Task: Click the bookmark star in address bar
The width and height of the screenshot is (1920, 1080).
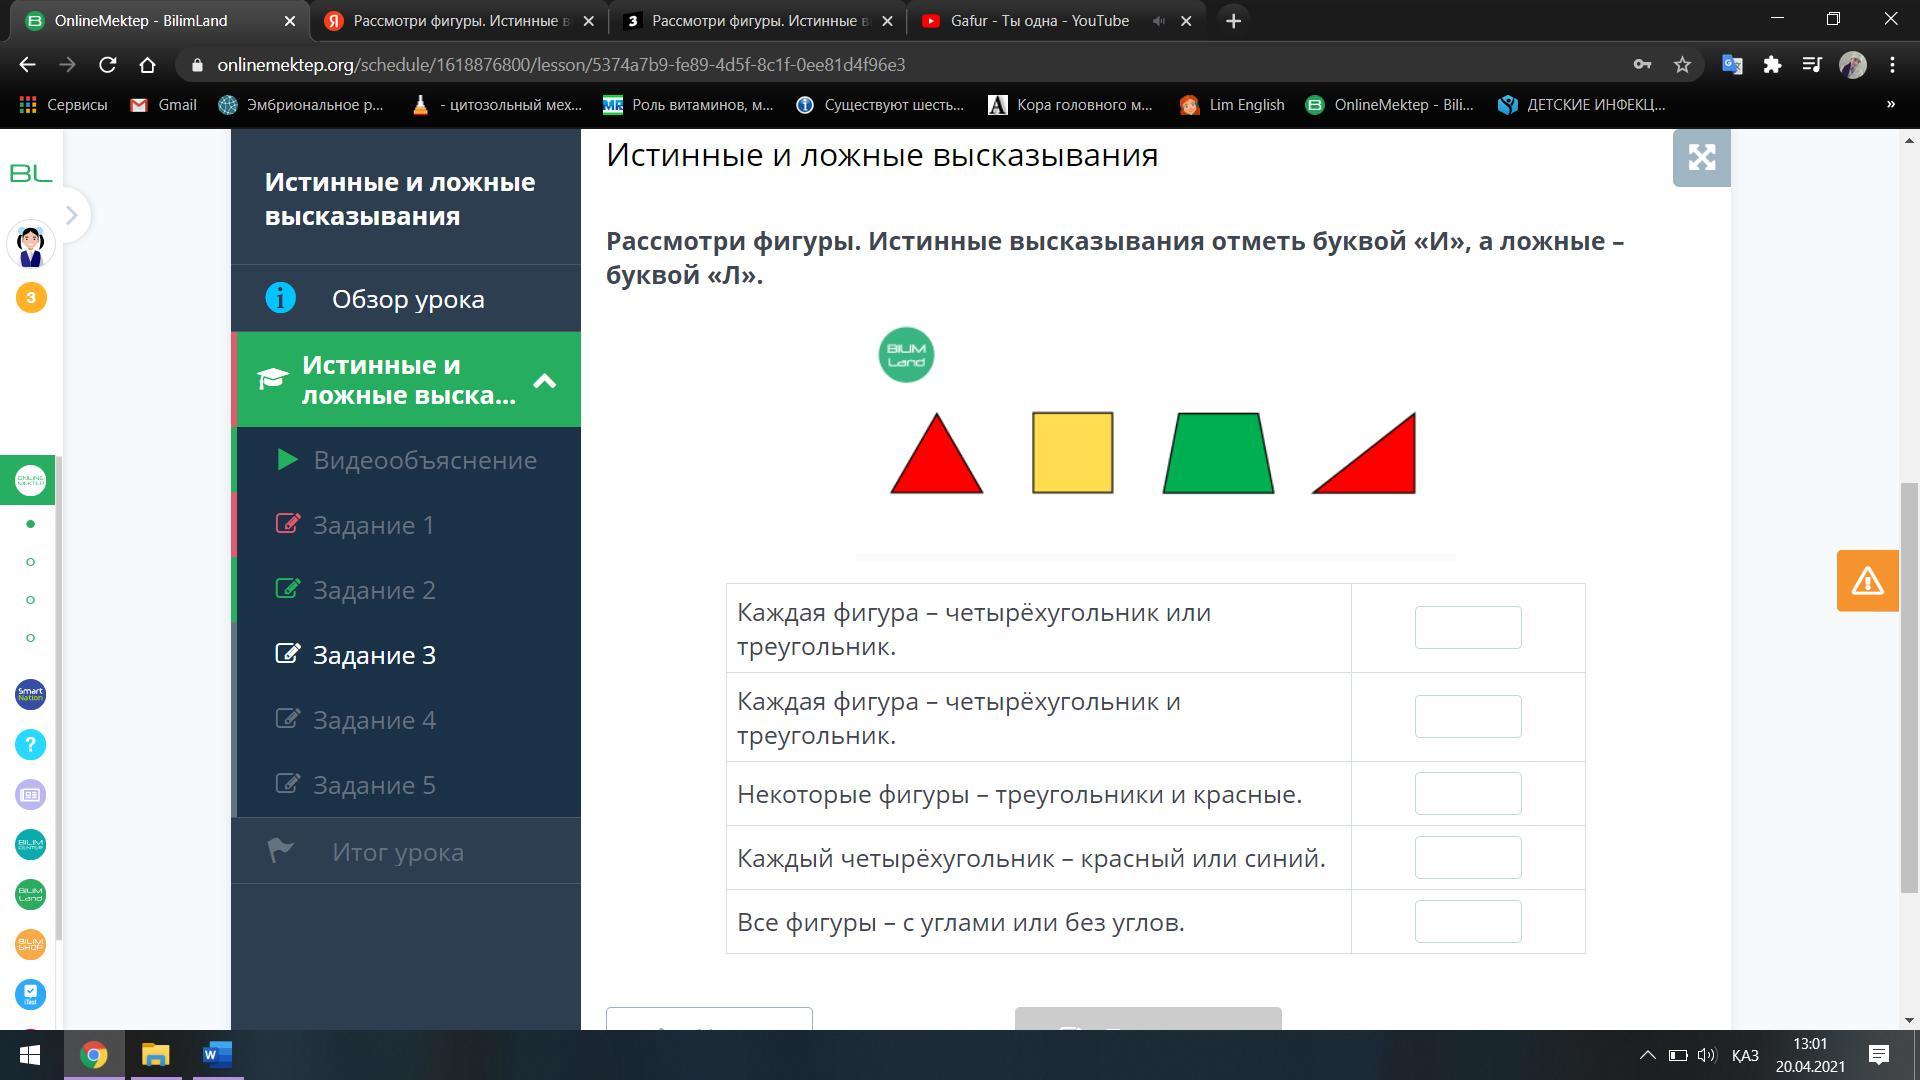Action: point(1682,65)
